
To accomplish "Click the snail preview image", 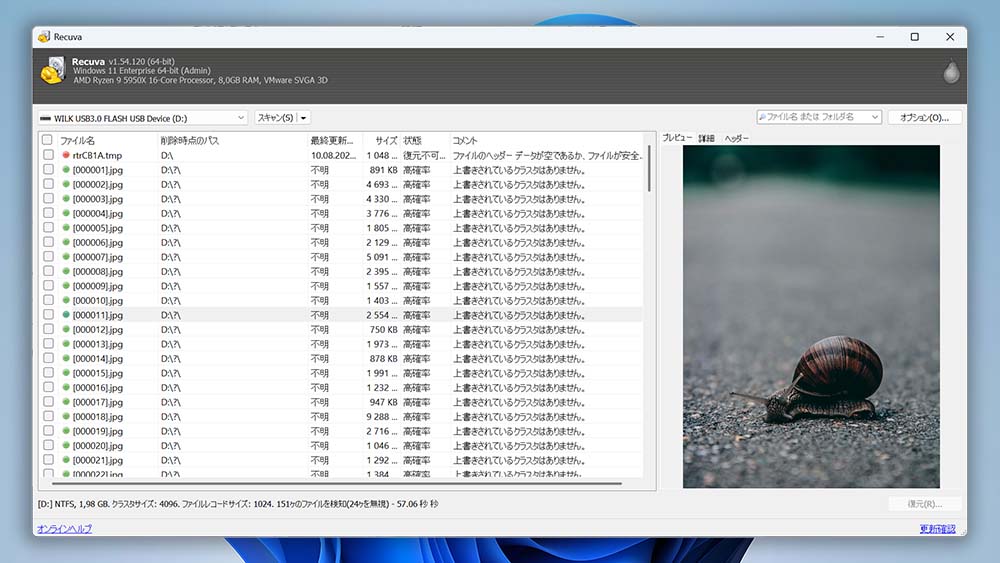I will 811,316.
